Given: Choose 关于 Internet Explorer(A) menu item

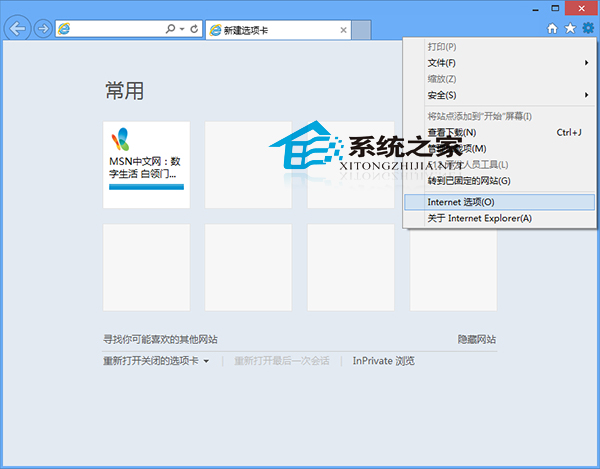Looking at the screenshot, I should tap(479, 218).
